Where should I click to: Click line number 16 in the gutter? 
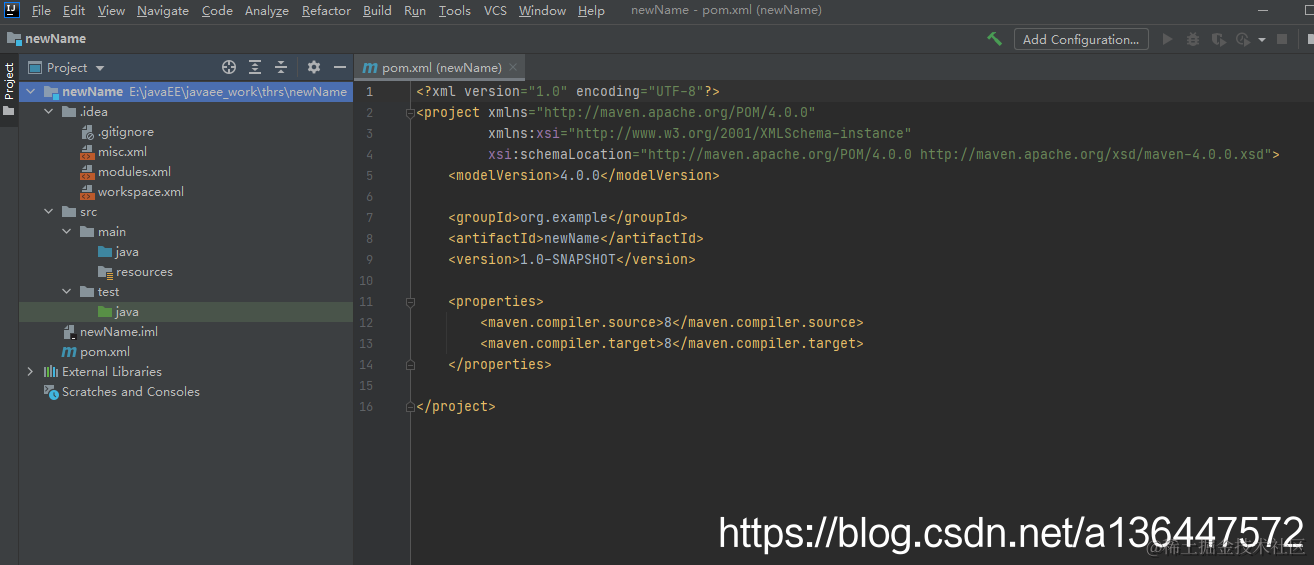pyautogui.click(x=366, y=406)
